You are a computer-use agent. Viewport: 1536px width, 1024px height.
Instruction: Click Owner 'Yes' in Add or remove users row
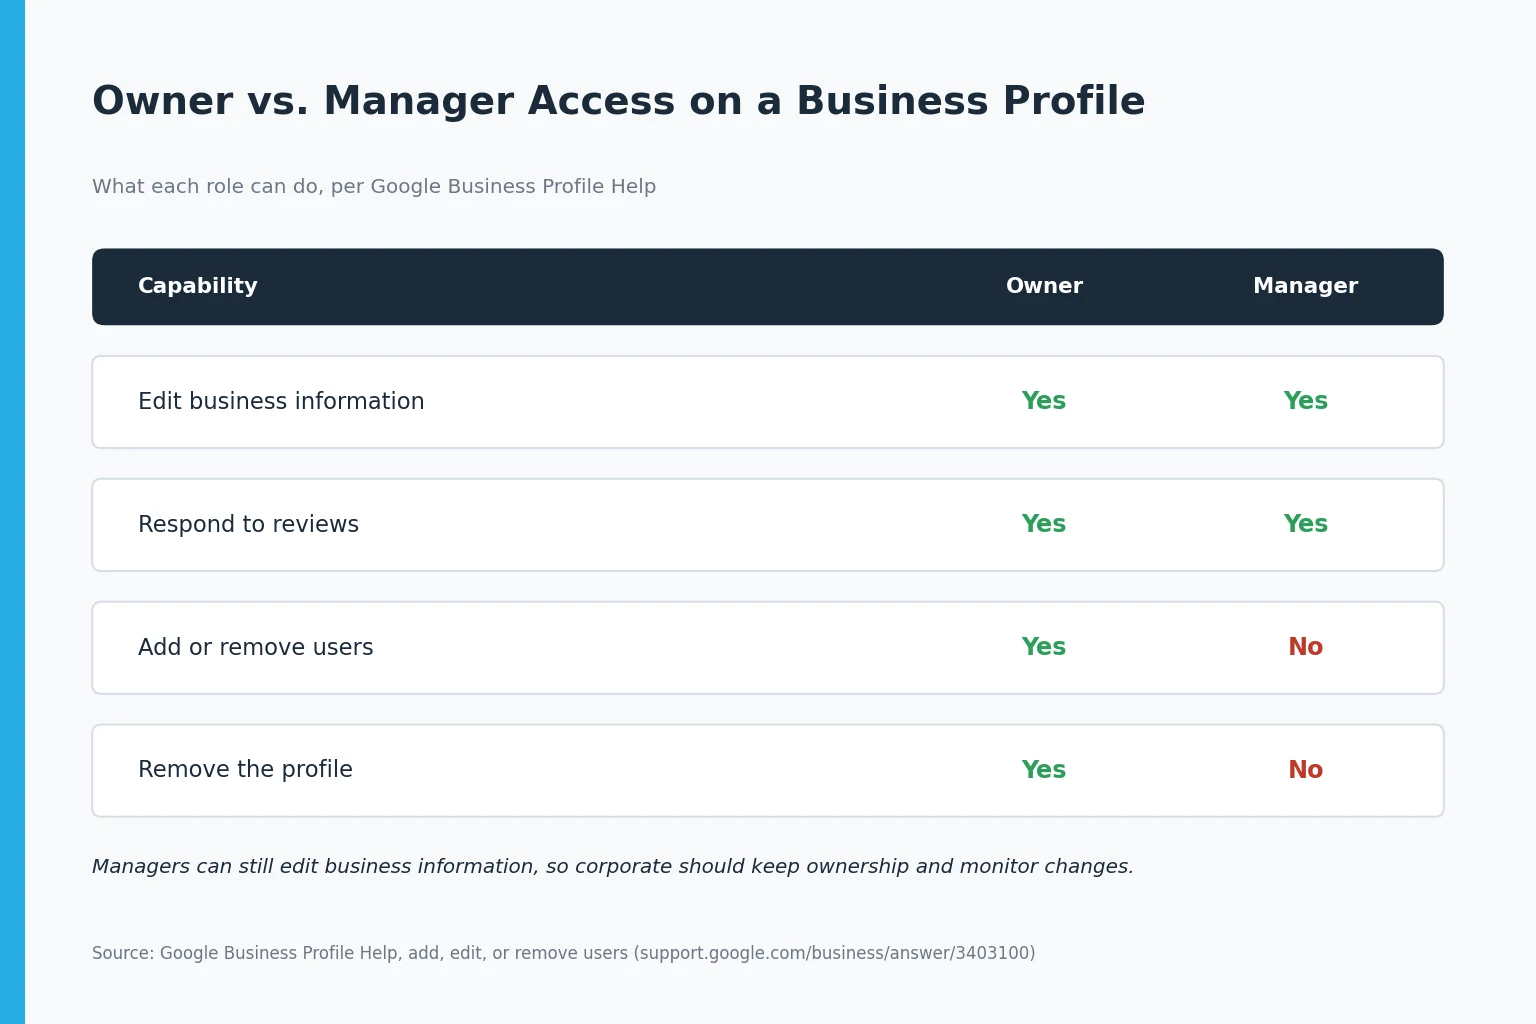point(1044,647)
